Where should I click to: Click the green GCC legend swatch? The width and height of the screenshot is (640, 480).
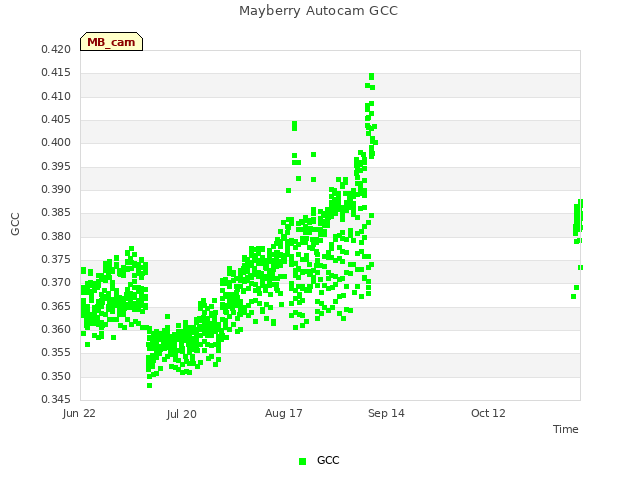(302, 461)
